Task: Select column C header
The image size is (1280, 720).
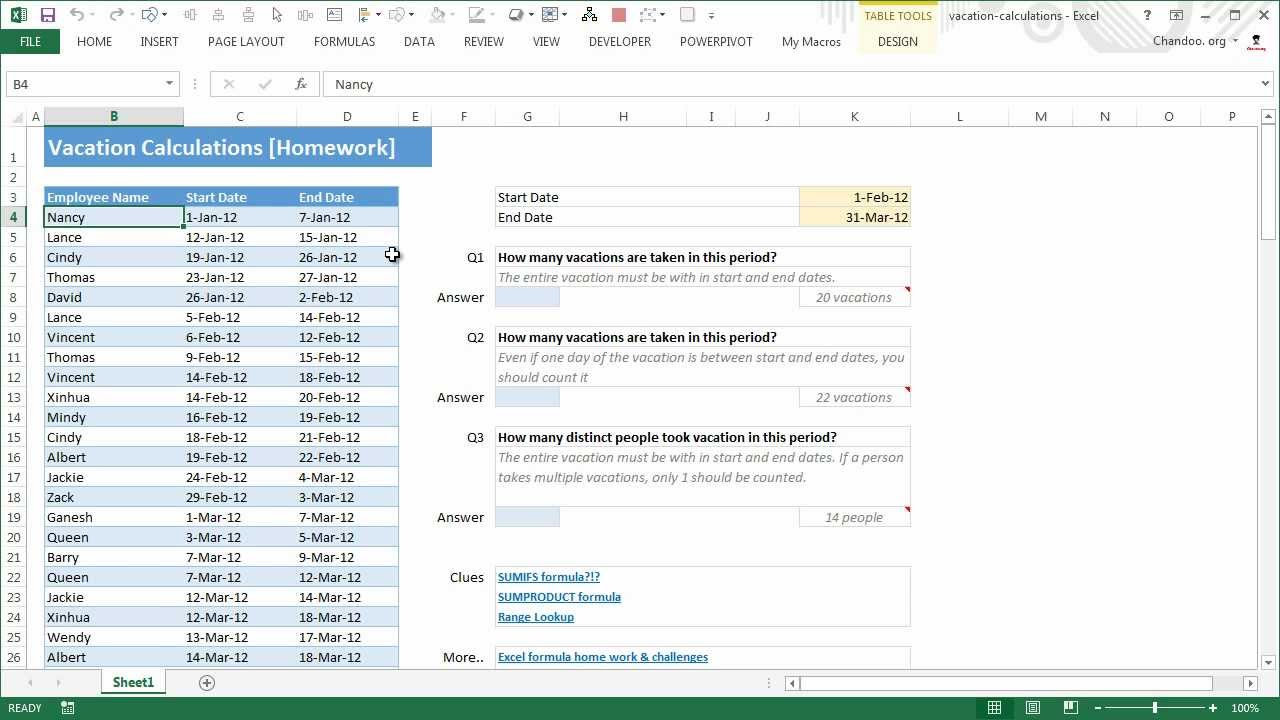Action: pos(240,117)
